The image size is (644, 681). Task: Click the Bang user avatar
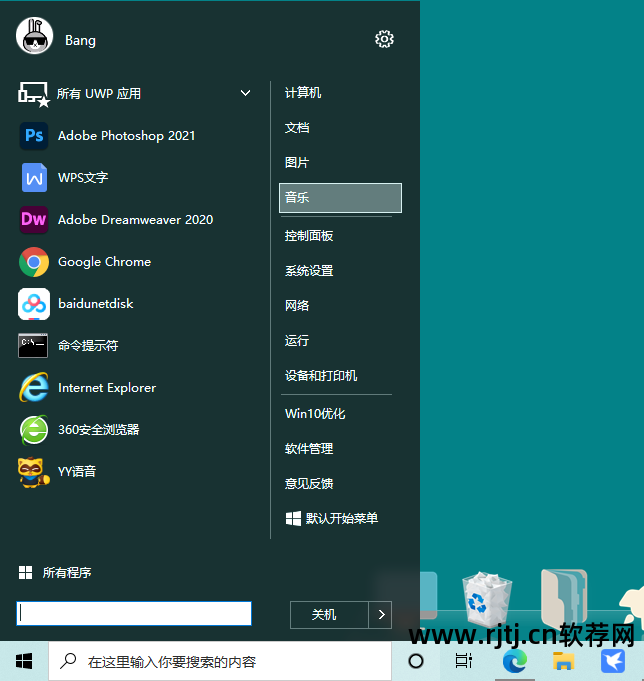click(x=34, y=36)
